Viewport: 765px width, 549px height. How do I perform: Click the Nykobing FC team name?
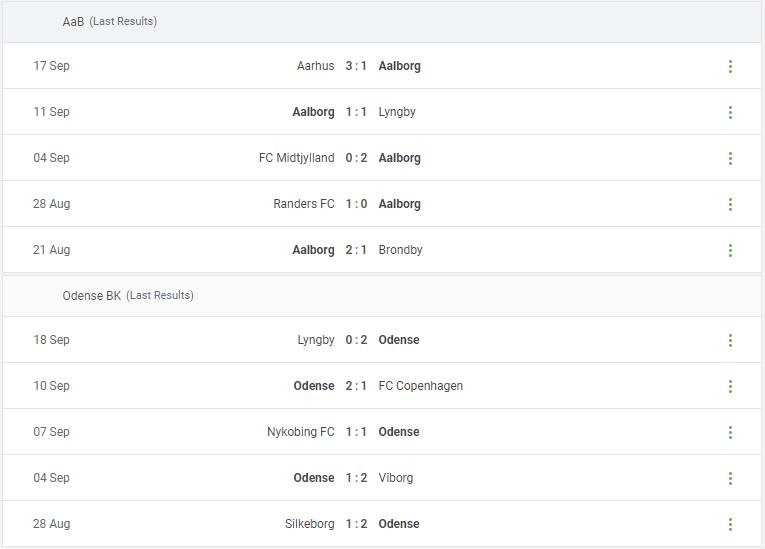301,432
